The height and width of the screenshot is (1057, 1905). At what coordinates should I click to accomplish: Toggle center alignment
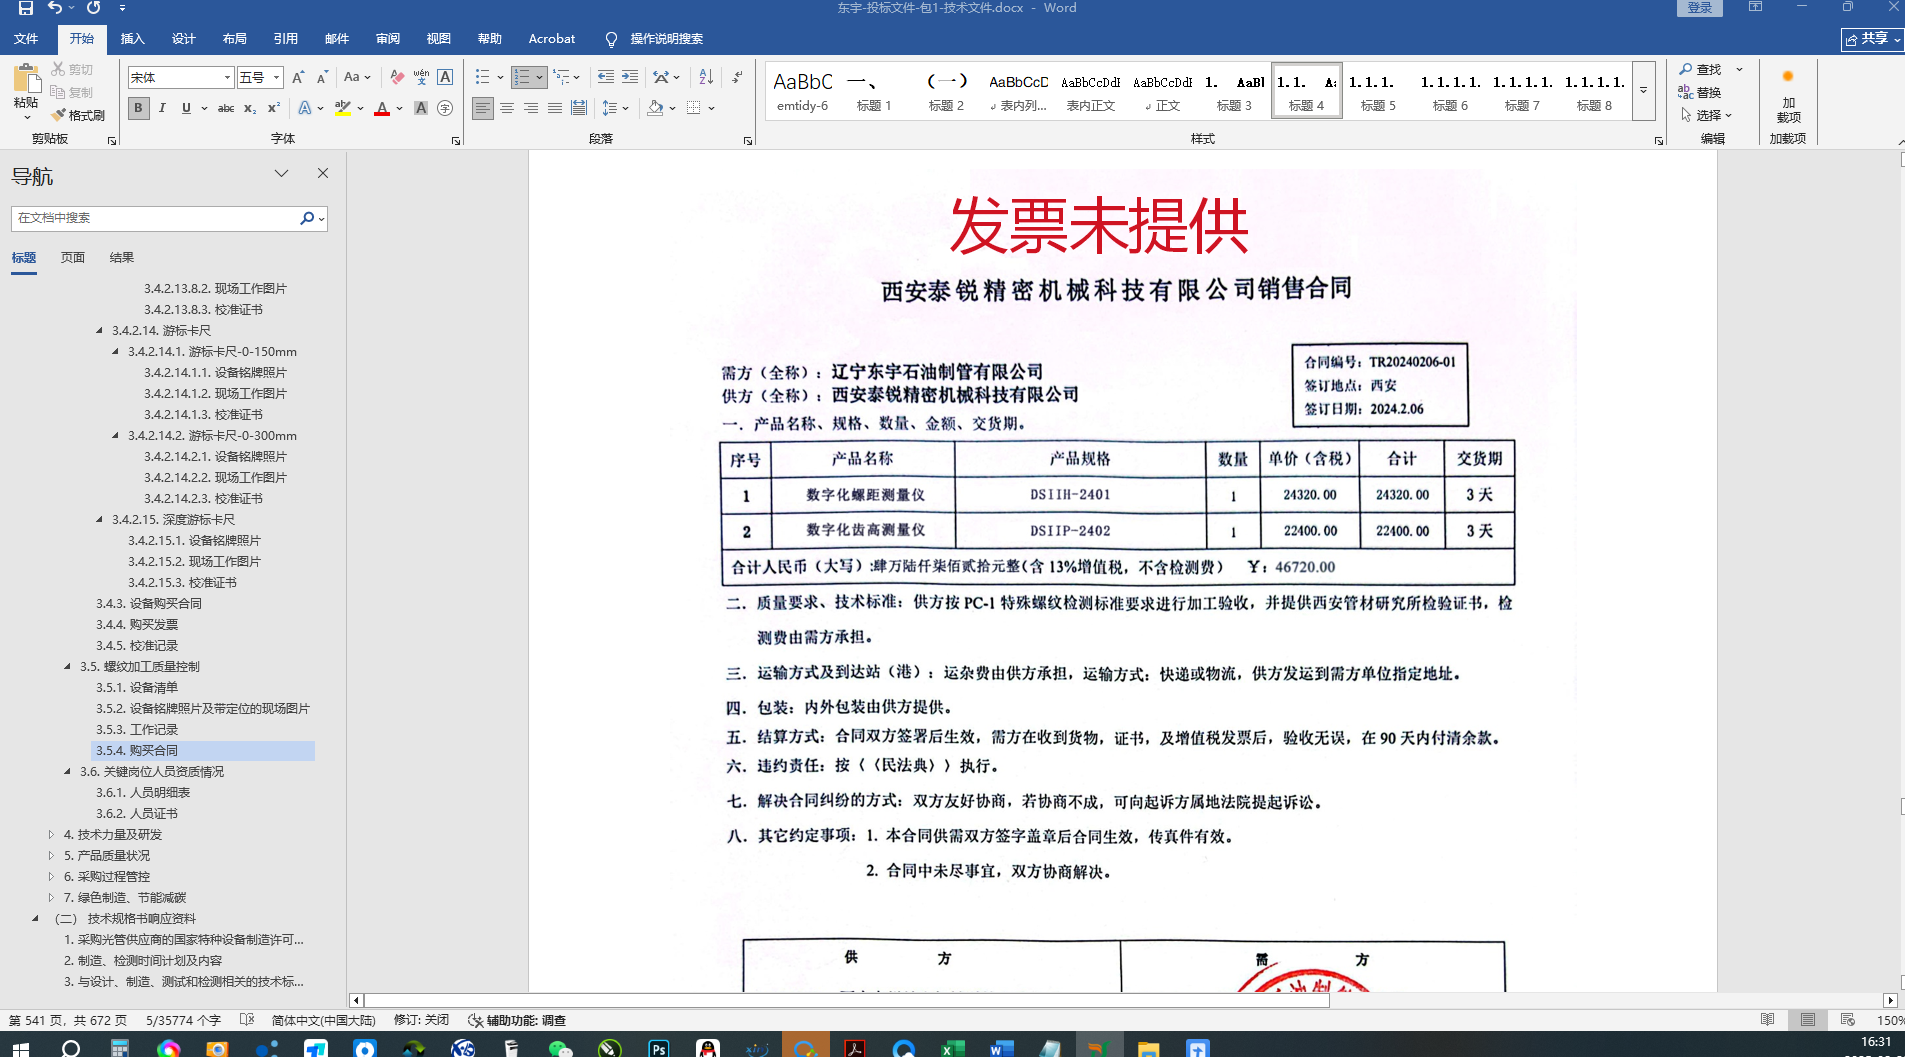click(507, 108)
